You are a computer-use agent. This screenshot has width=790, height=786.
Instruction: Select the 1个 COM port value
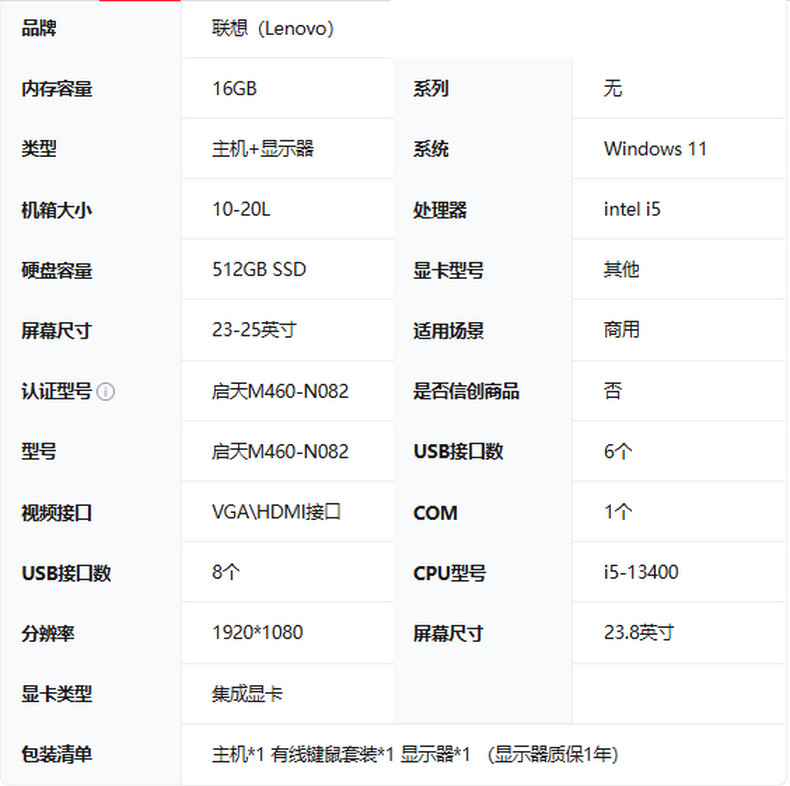[618, 512]
